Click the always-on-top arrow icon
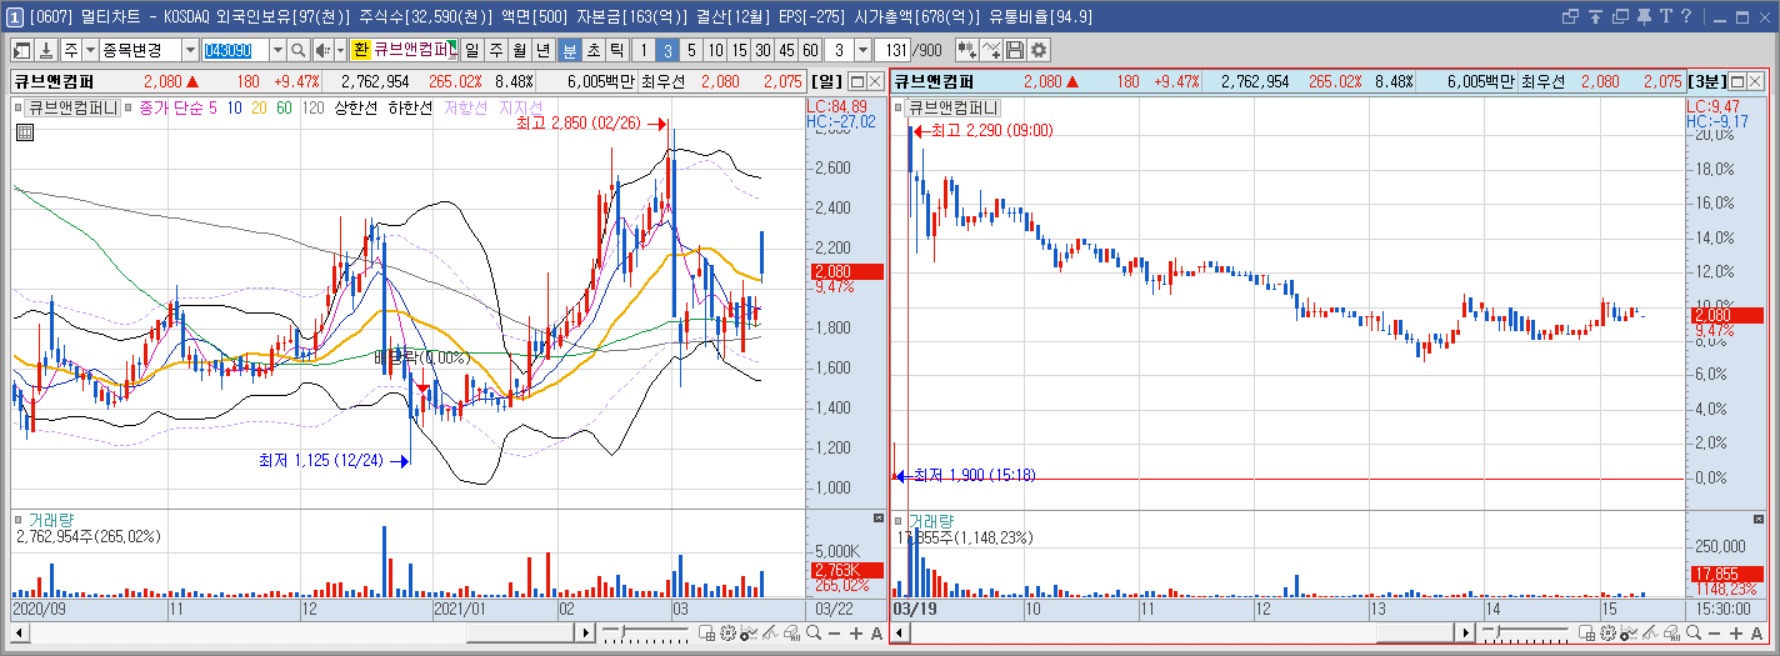 click(1595, 17)
